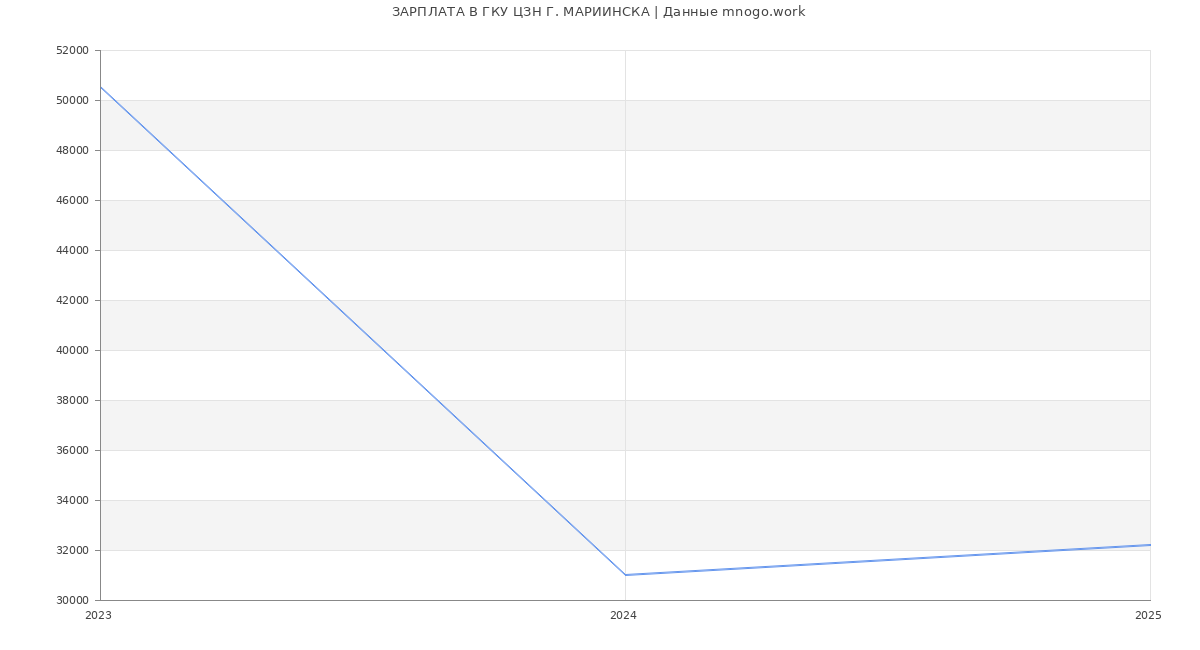Select the 50000 y-axis label
The width and height of the screenshot is (1200, 650).
pos(72,100)
